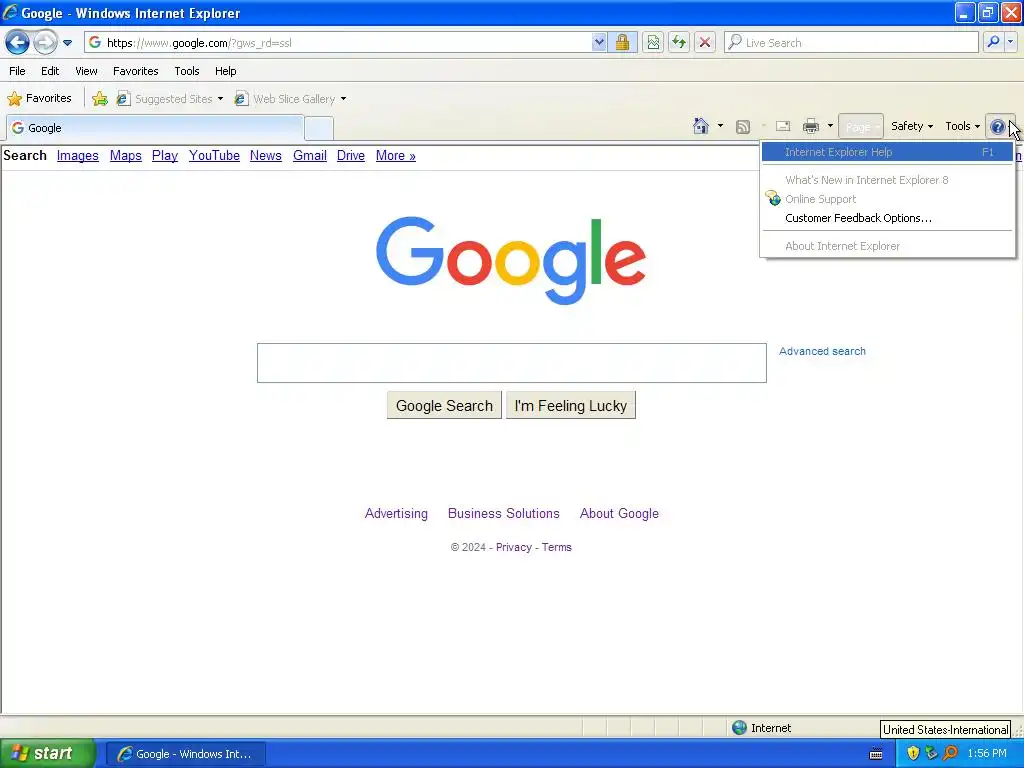The width and height of the screenshot is (1024, 768).
Task: Open the Images link
Action: tap(78, 155)
